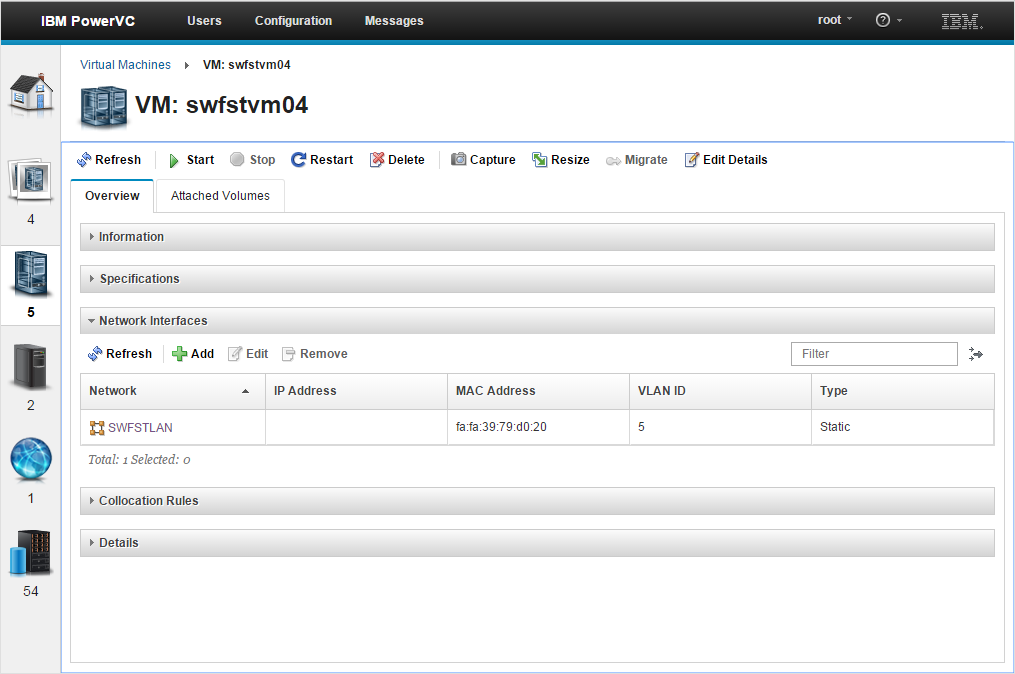Switch to the Attached Volumes tab
The image size is (1015, 674).
coord(220,196)
